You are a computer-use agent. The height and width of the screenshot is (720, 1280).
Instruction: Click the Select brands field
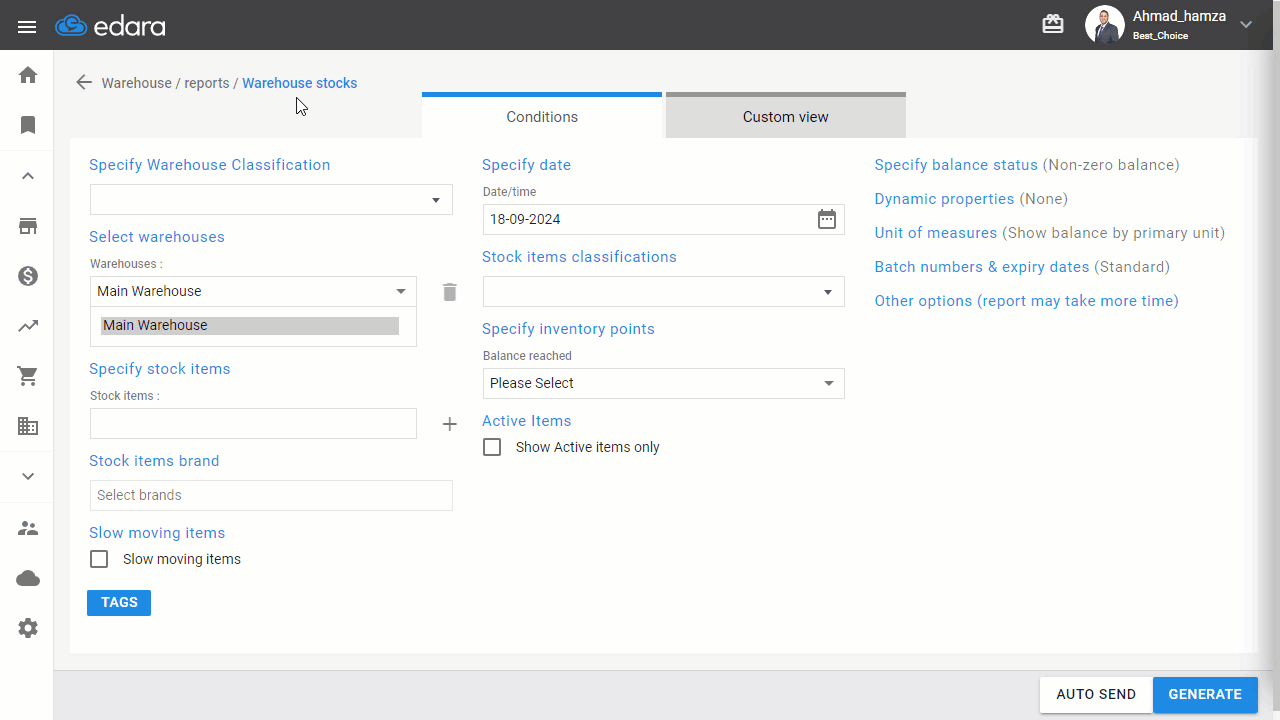point(271,495)
